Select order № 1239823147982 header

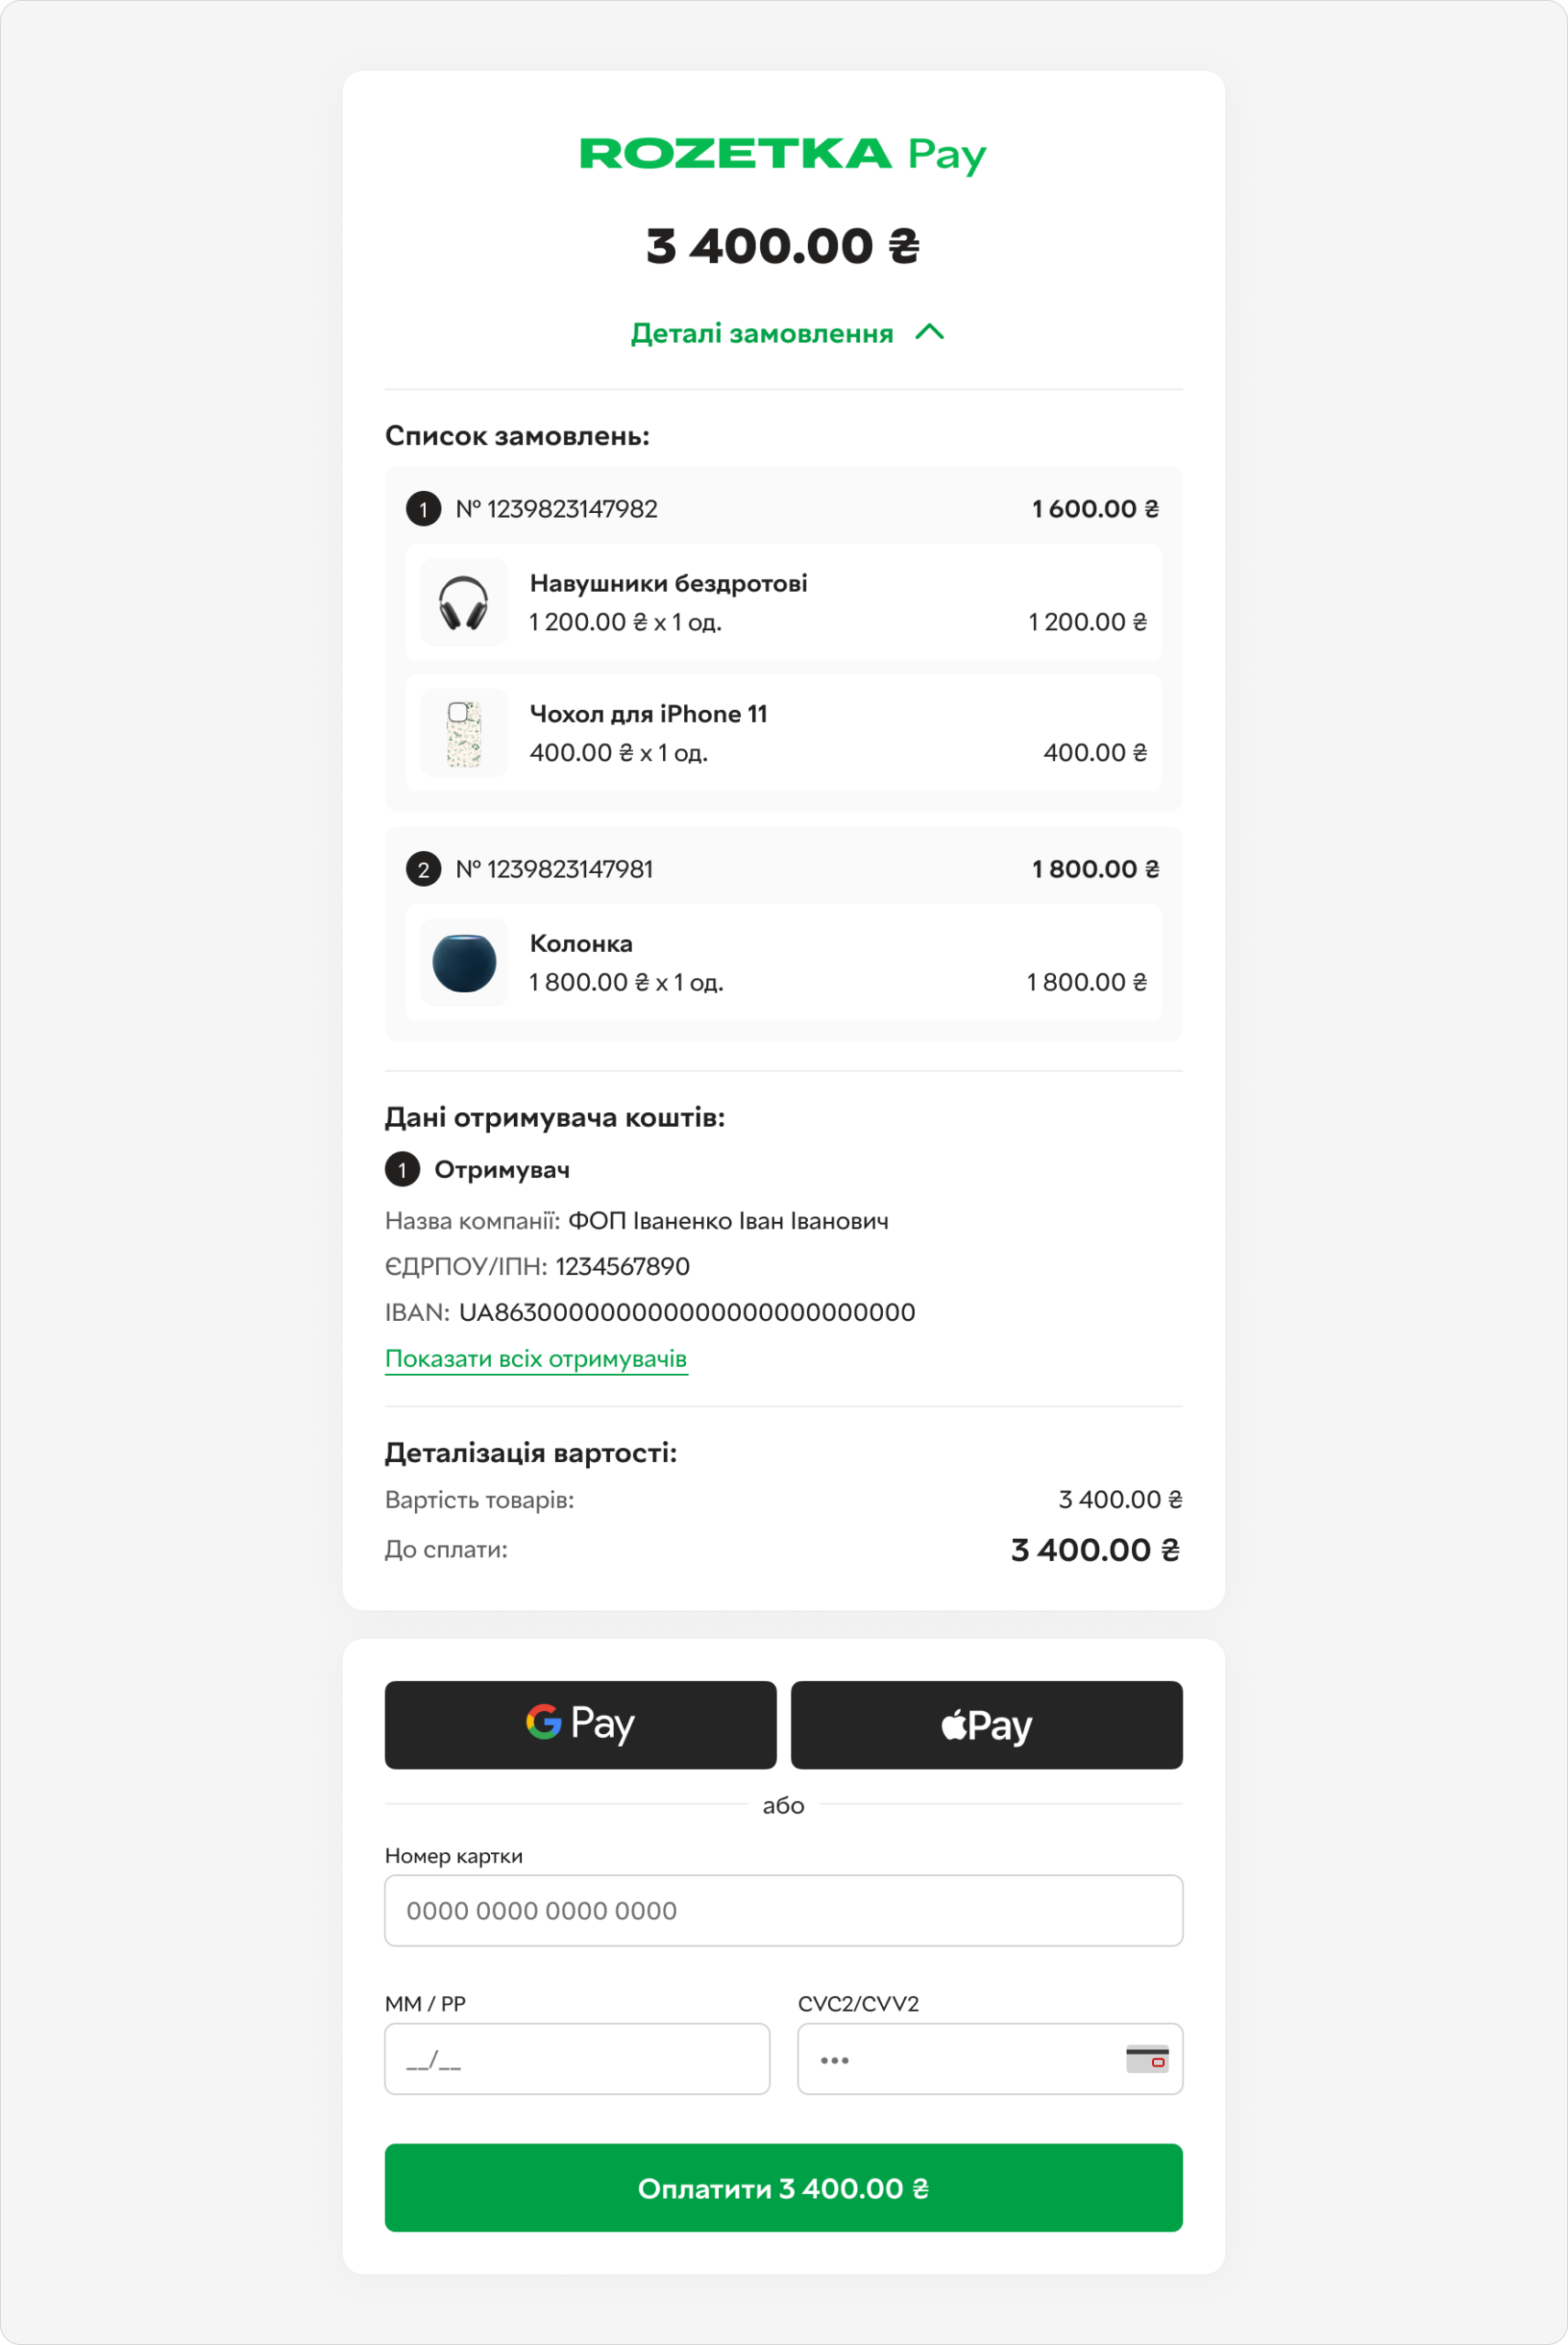click(784, 509)
